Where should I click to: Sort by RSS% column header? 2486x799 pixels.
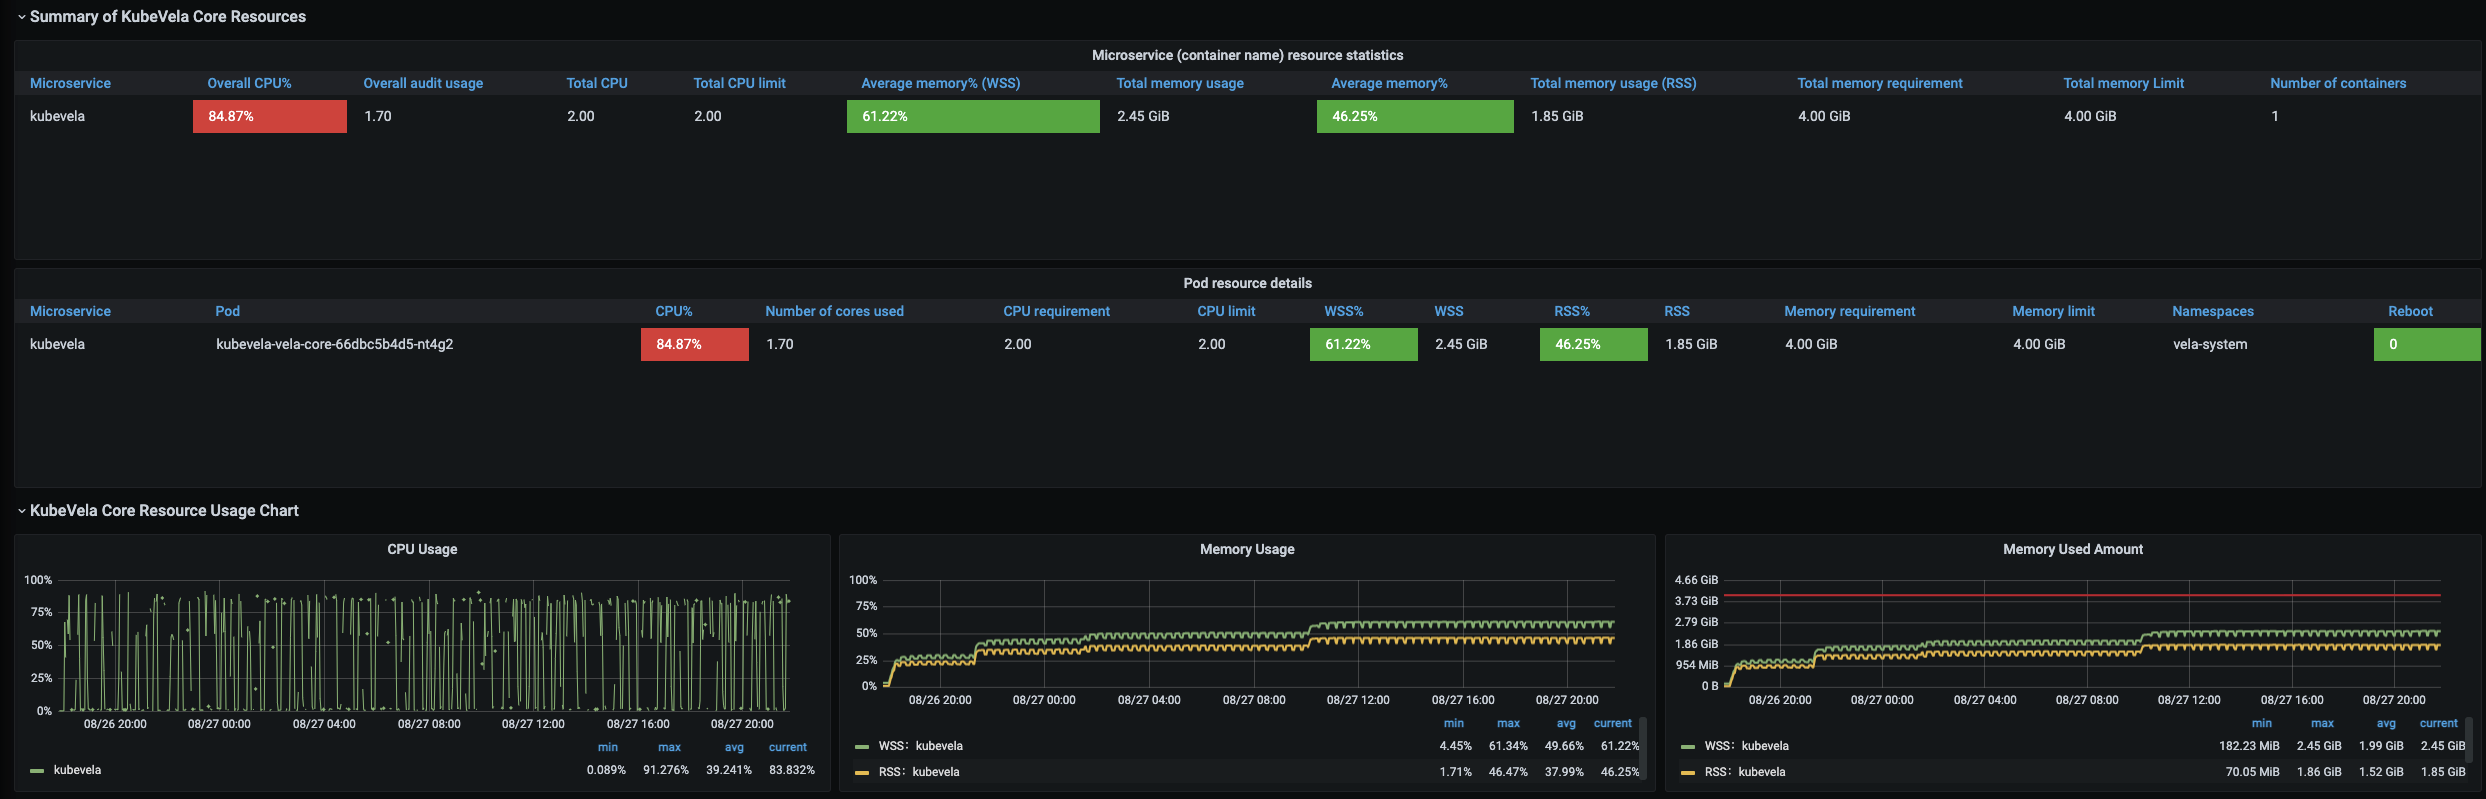point(1572,311)
